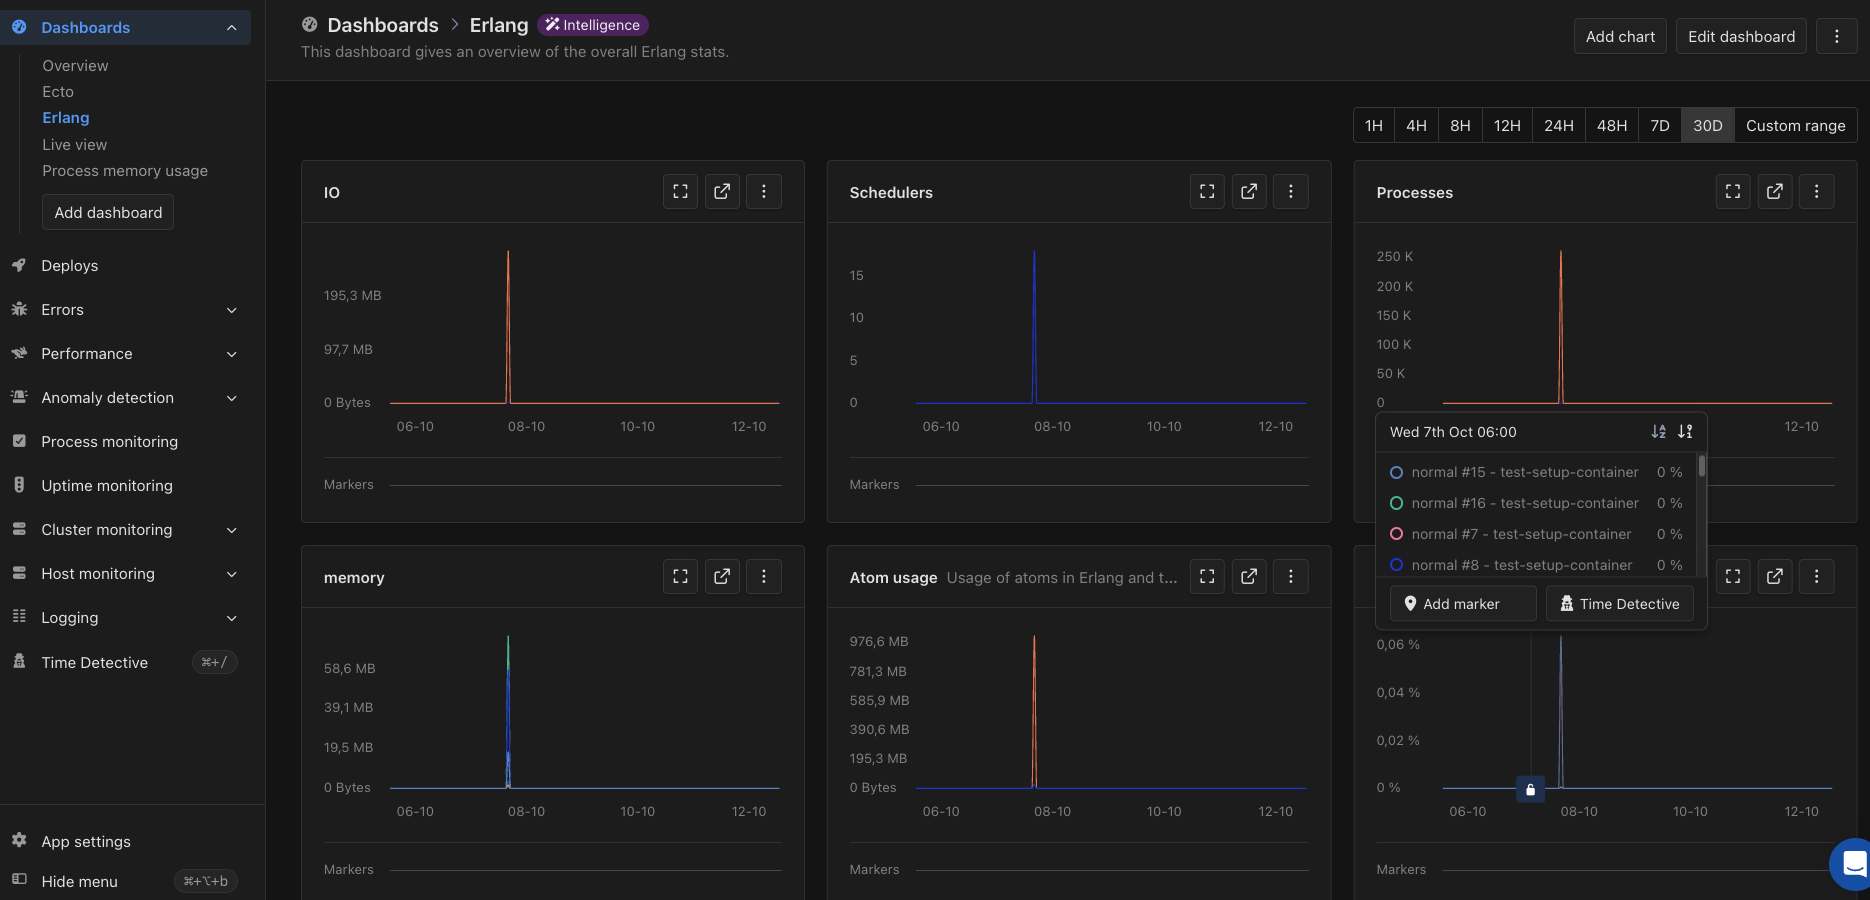Expand the memory chart to fullscreen
This screenshot has height=900, width=1870.
tap(680, 577)
